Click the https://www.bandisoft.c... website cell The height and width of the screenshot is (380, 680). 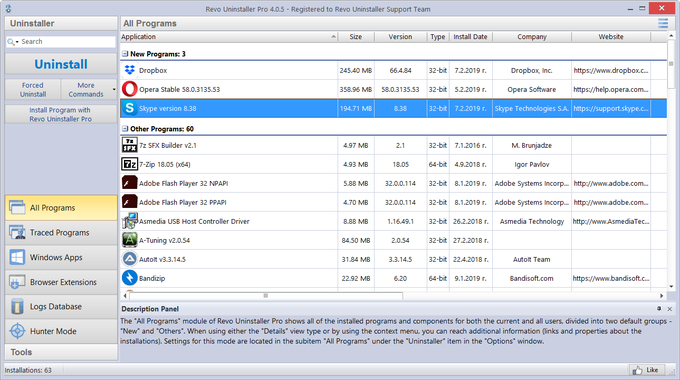click(x=611, y=278)
